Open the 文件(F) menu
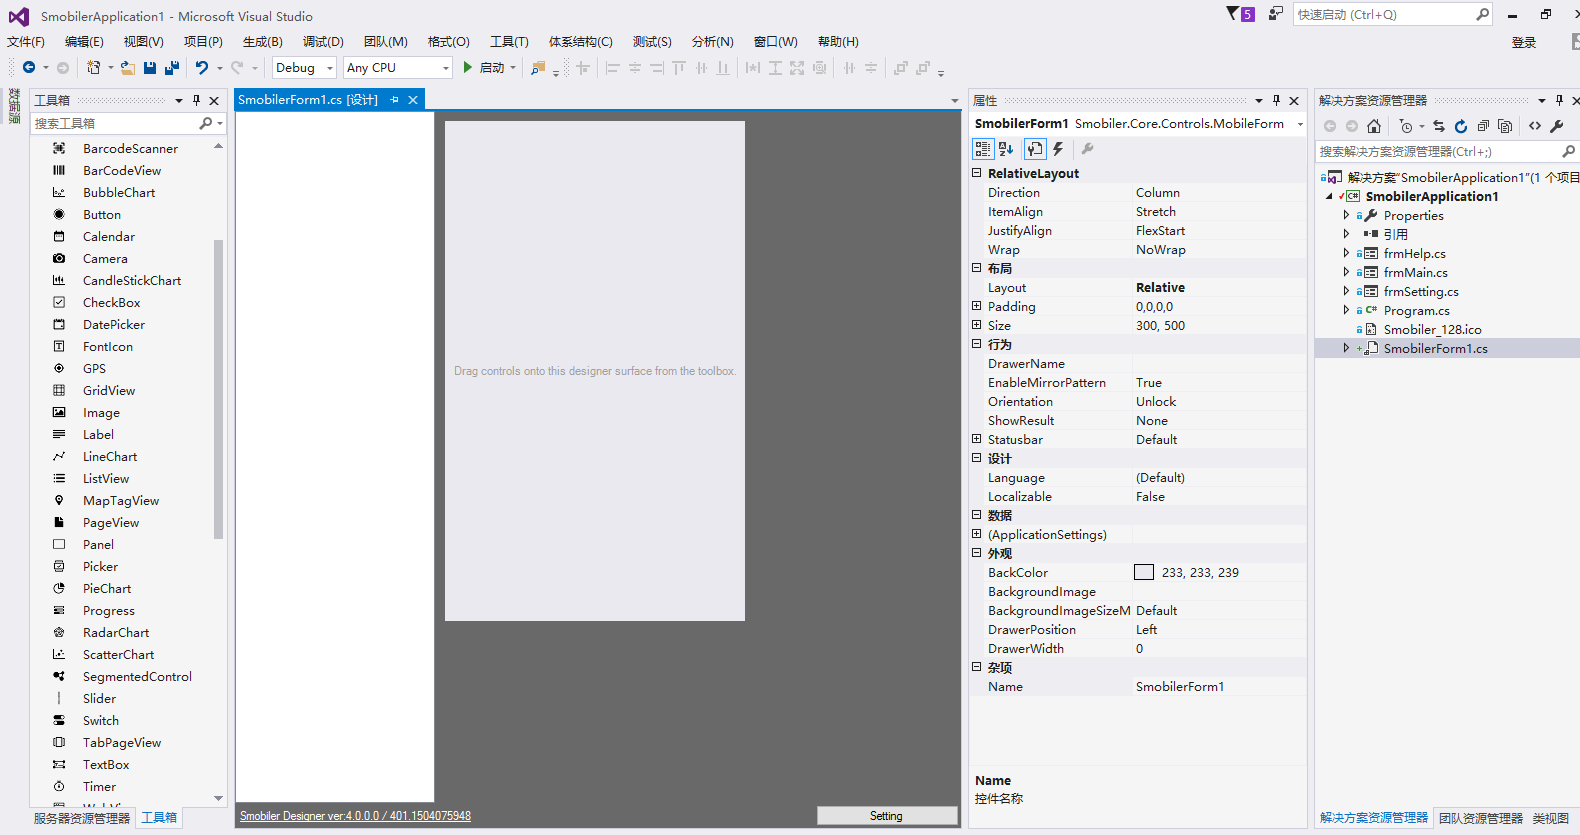 click(26, 42)
